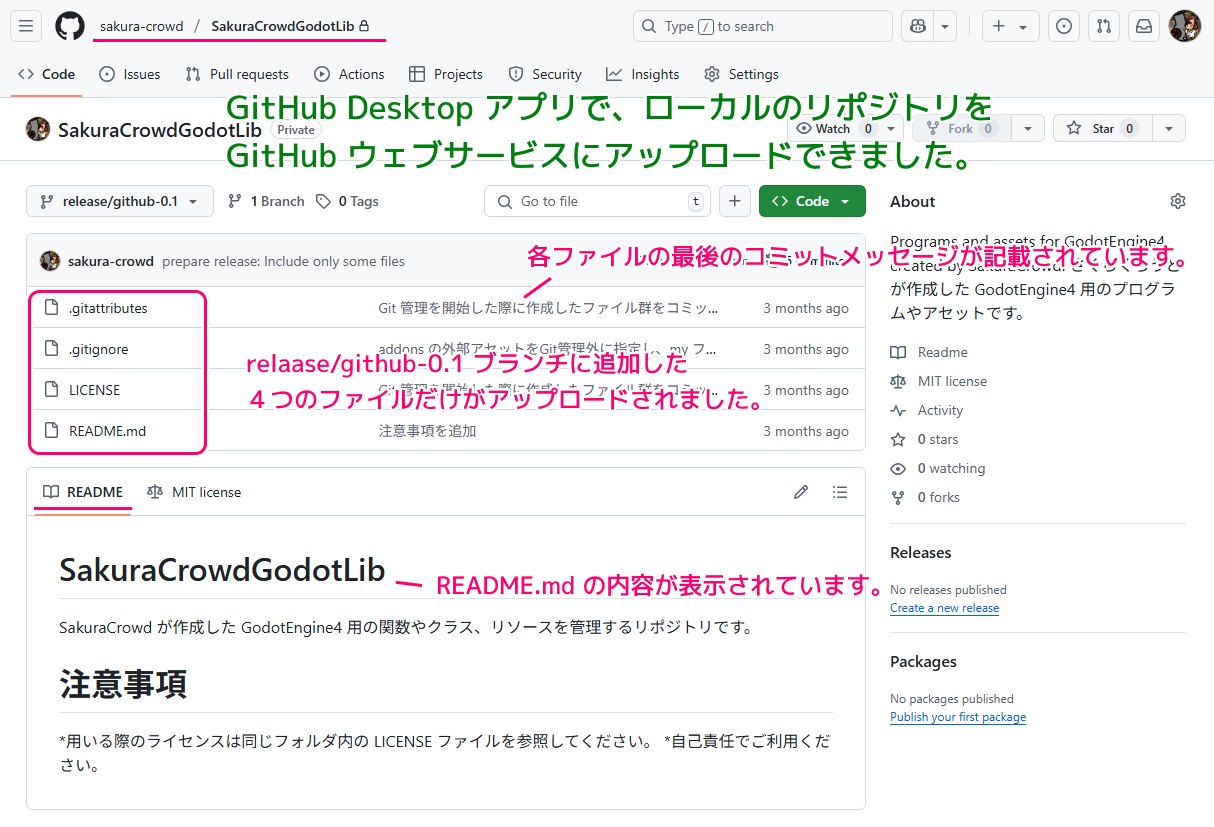Click the Create a new release link
The width and height of the screenshot is (1214, 827).
coord(944,608)
